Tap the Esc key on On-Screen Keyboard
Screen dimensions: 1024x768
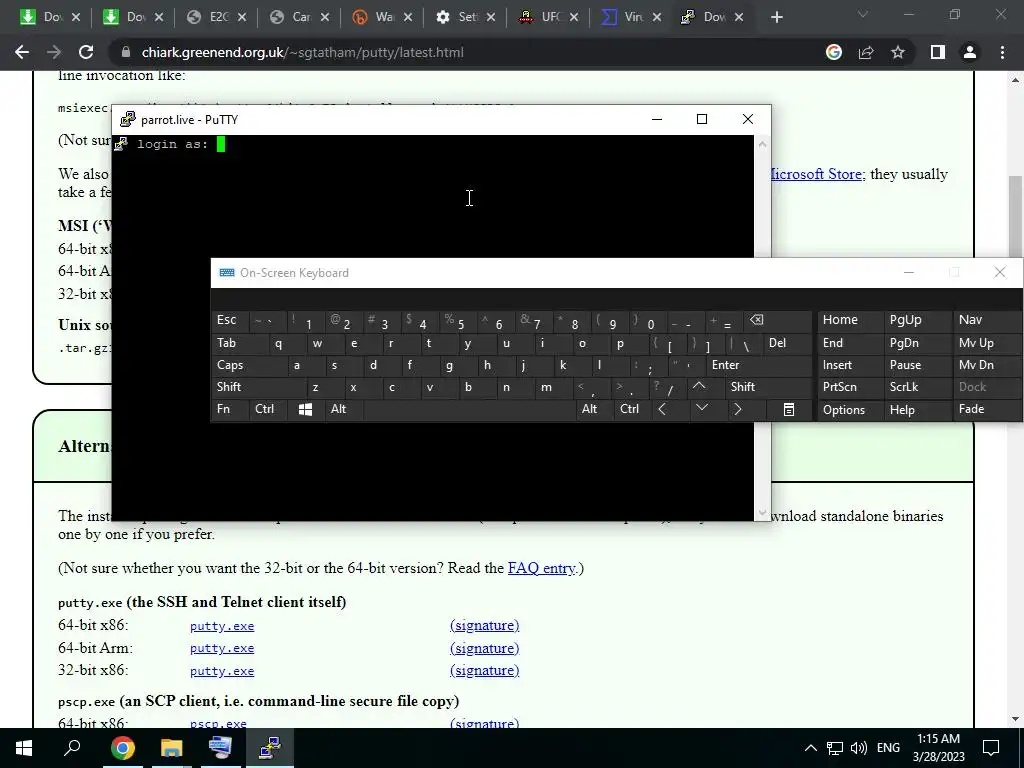tap(230, 320)
